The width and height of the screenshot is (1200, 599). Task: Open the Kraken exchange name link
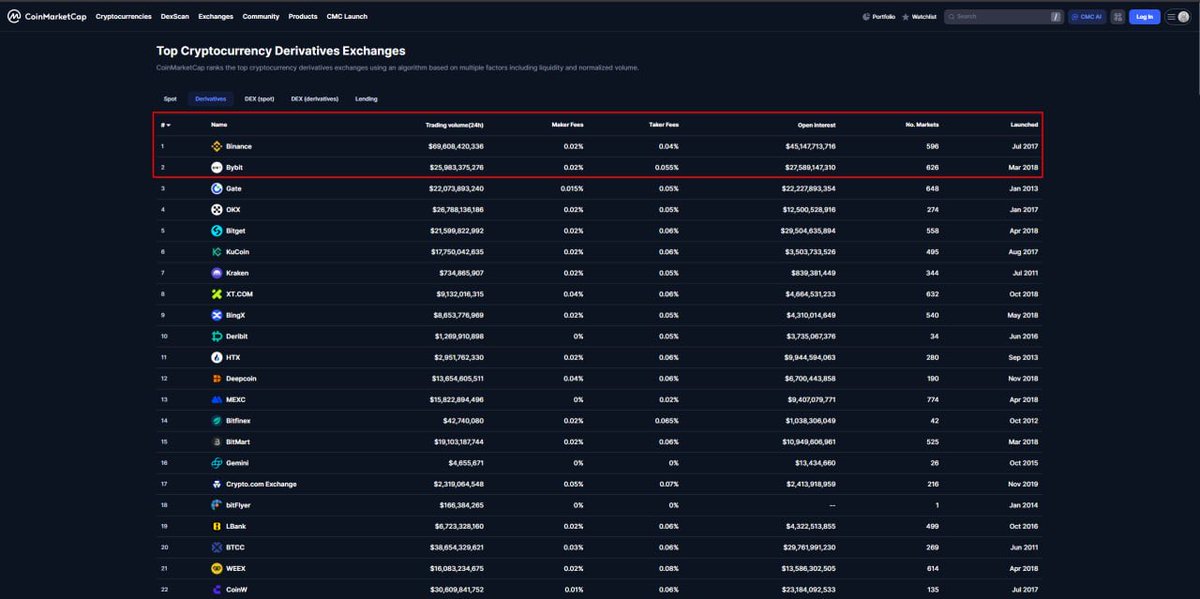click(x=237, y=273)
